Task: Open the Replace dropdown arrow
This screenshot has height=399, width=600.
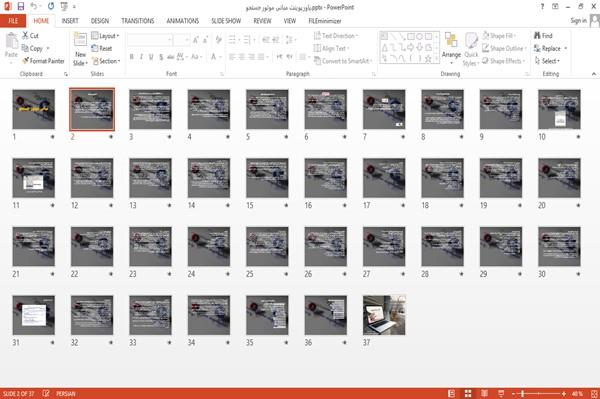Action: 566,48
